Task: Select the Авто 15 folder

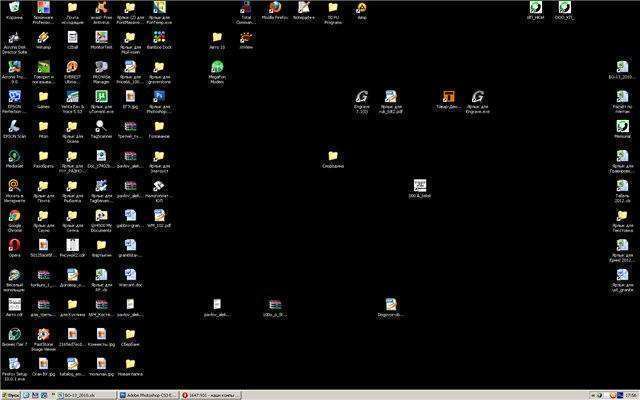Action: [x=217, y=40]
